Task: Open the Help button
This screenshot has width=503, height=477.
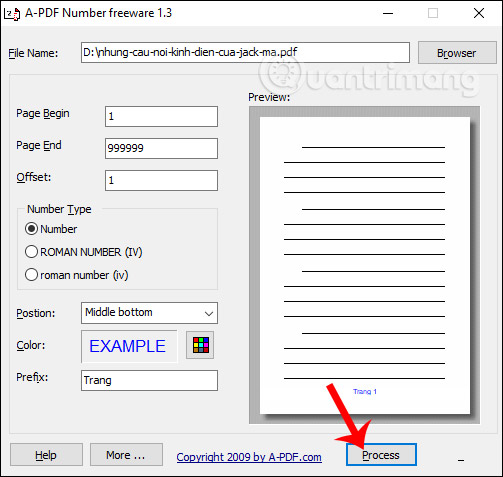Action: pos(46,455)
